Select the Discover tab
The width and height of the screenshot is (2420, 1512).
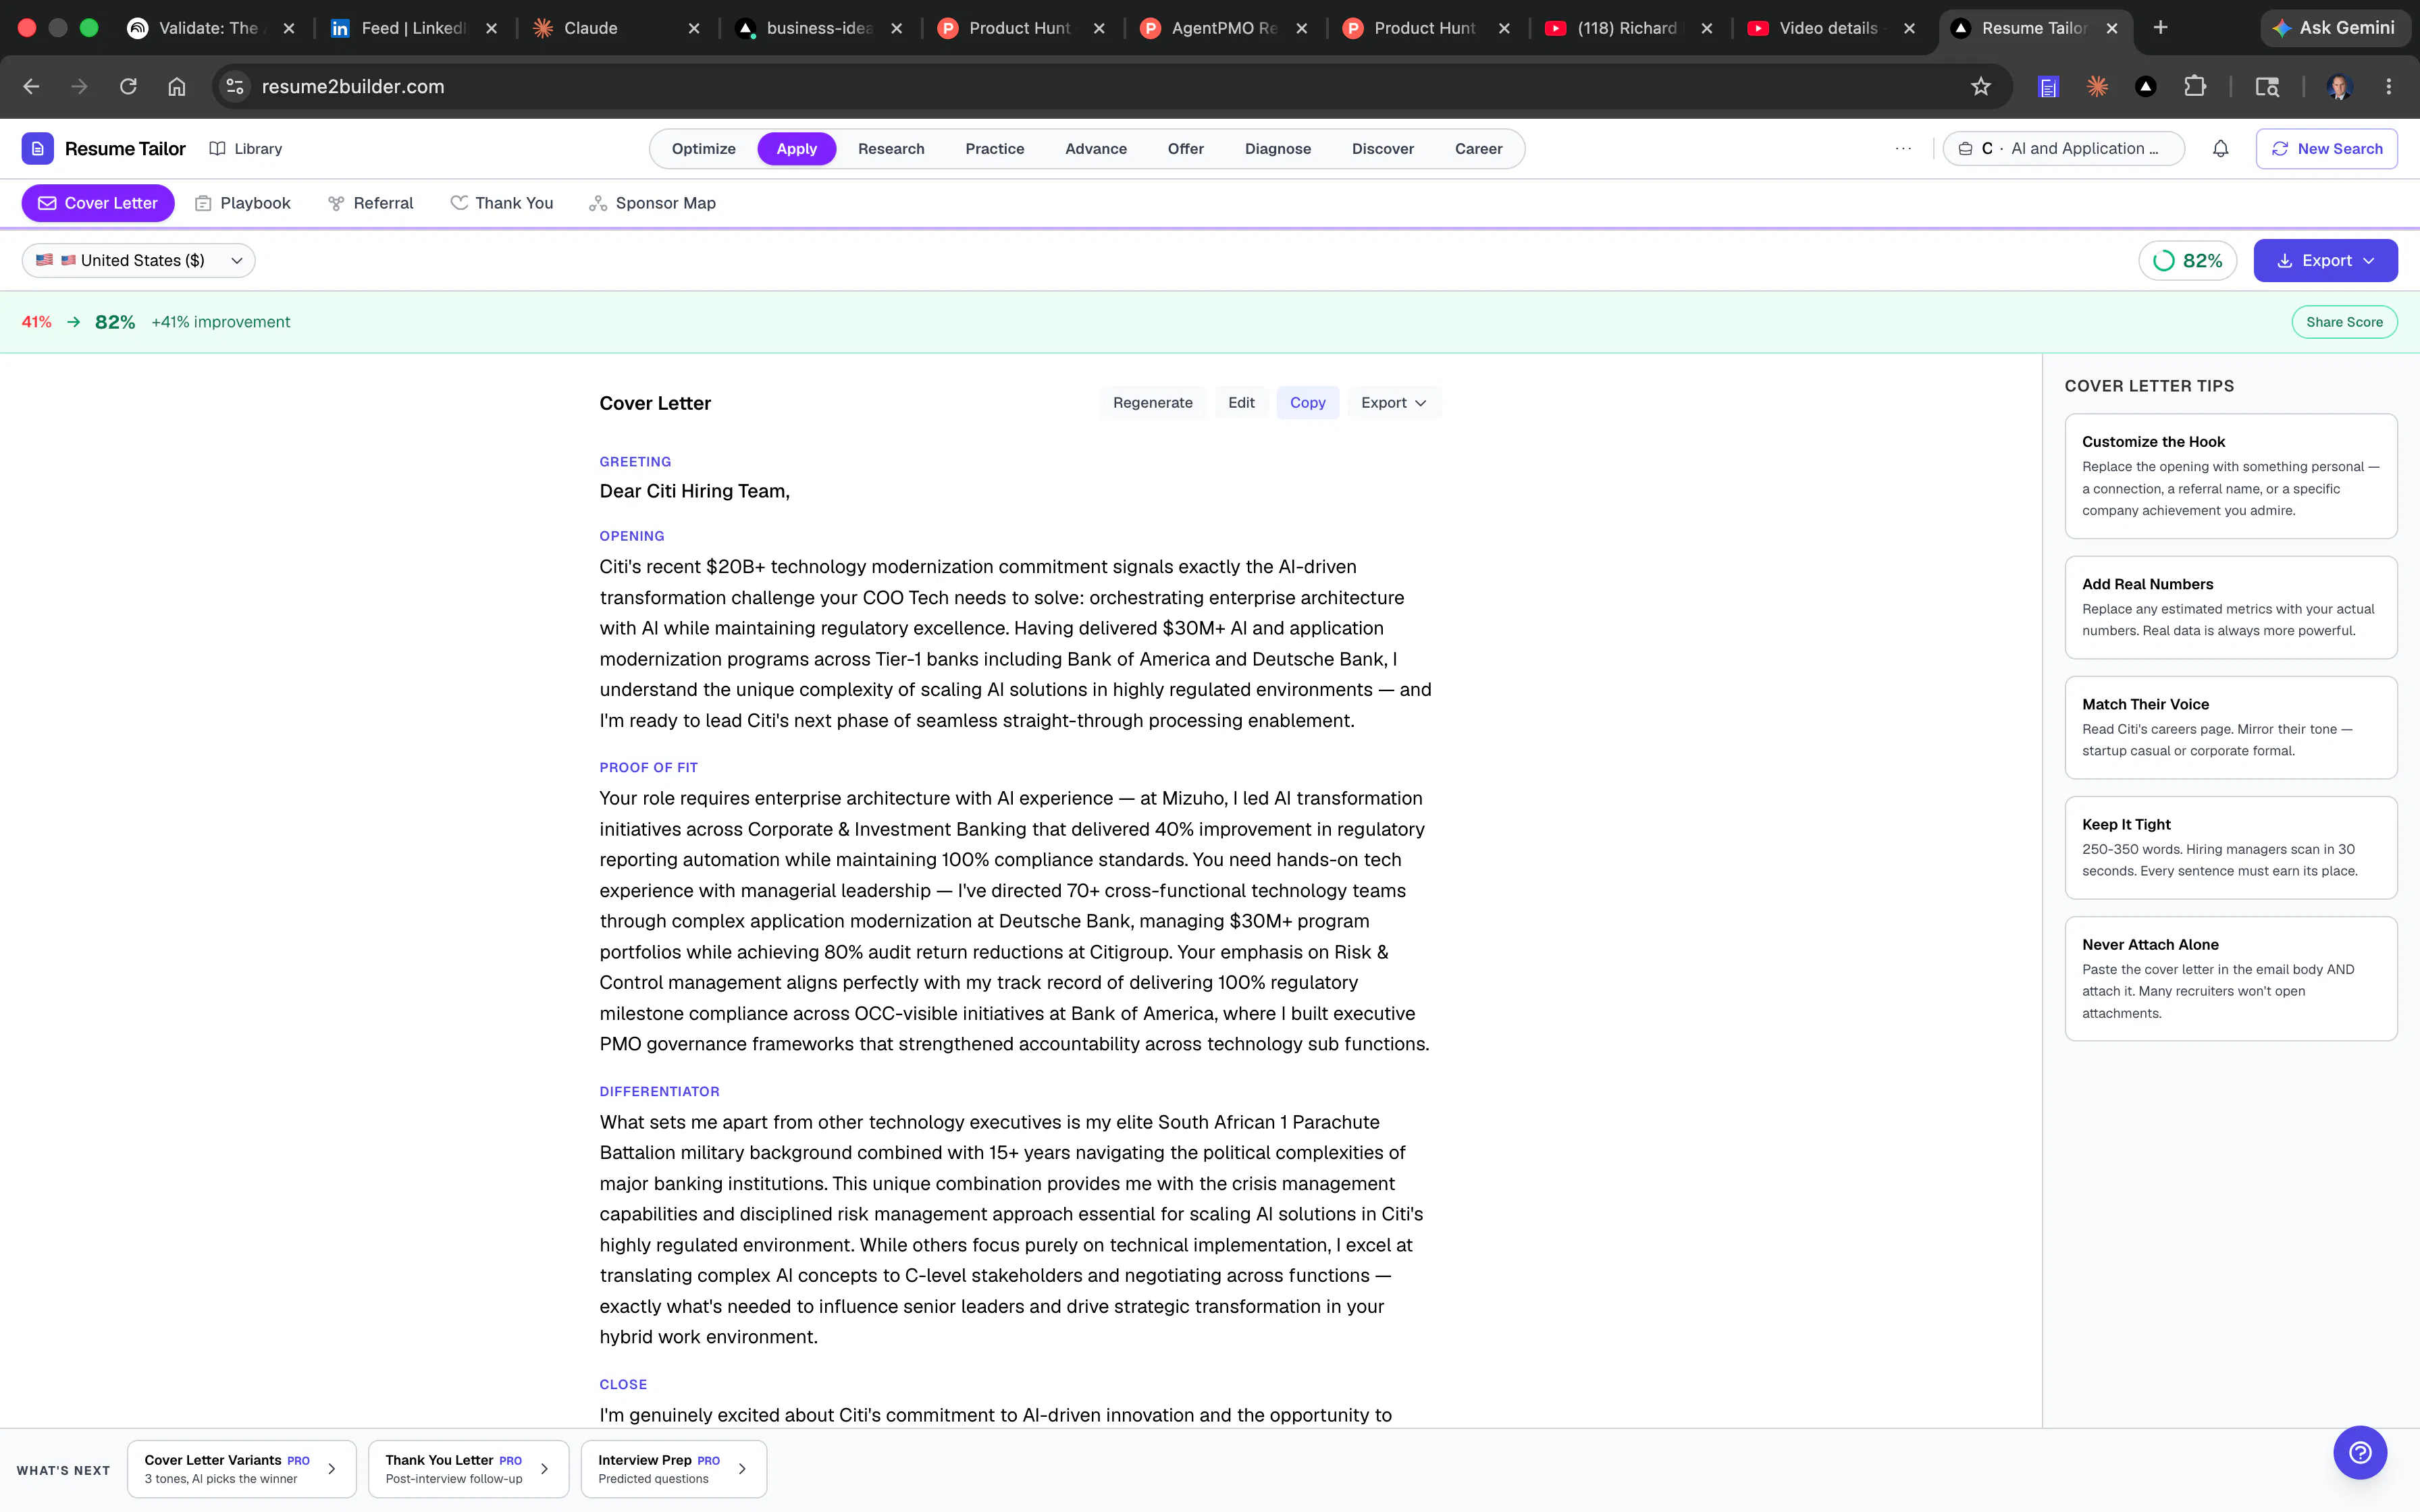coord(1382,149)
